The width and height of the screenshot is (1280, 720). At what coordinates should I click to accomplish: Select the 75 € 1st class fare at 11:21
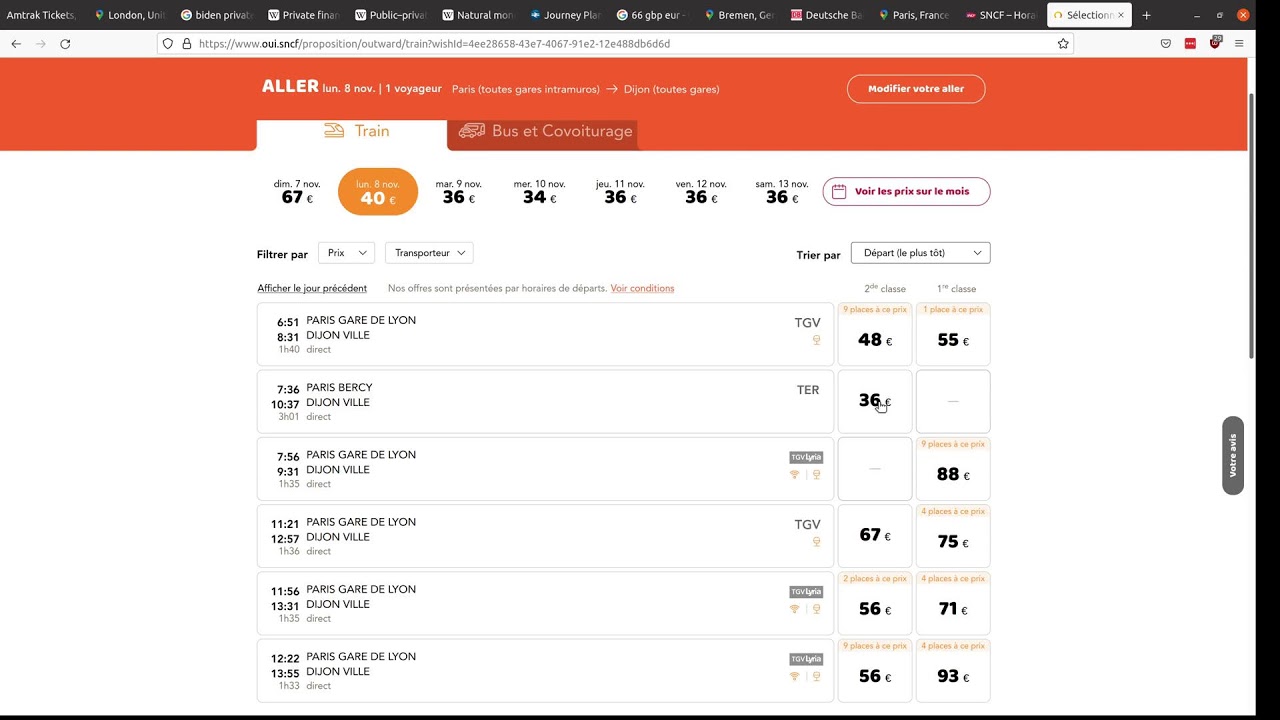click(x=953, y=535)
